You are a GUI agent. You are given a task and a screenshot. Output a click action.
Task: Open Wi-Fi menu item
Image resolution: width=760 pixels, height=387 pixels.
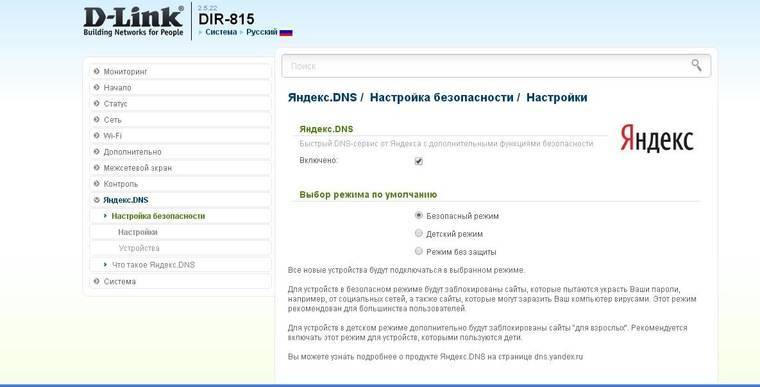tap(180, 135)
